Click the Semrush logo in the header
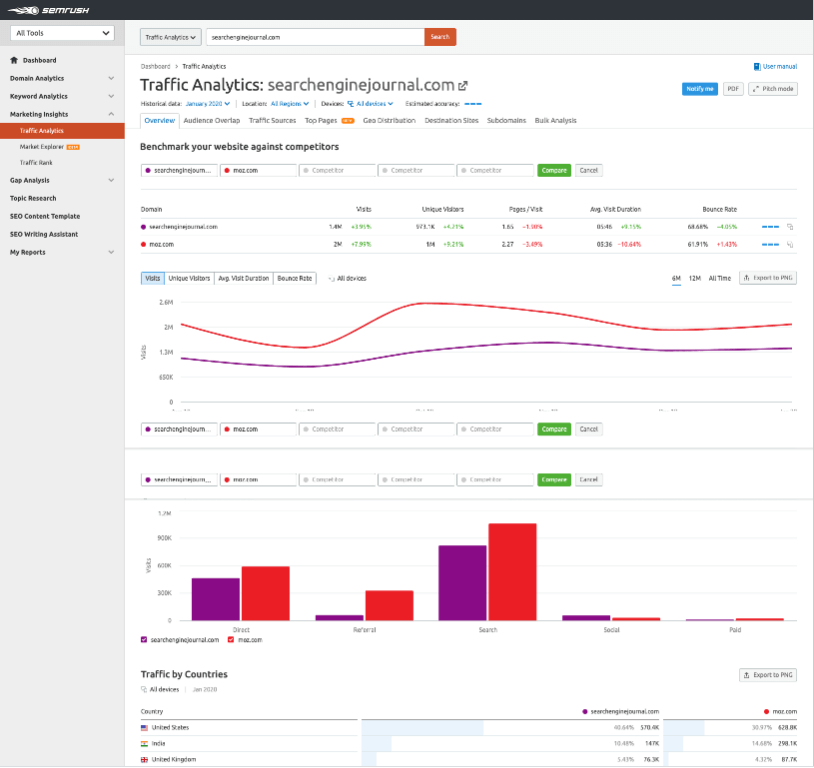The image size is (814, 768). pos(49,10)
